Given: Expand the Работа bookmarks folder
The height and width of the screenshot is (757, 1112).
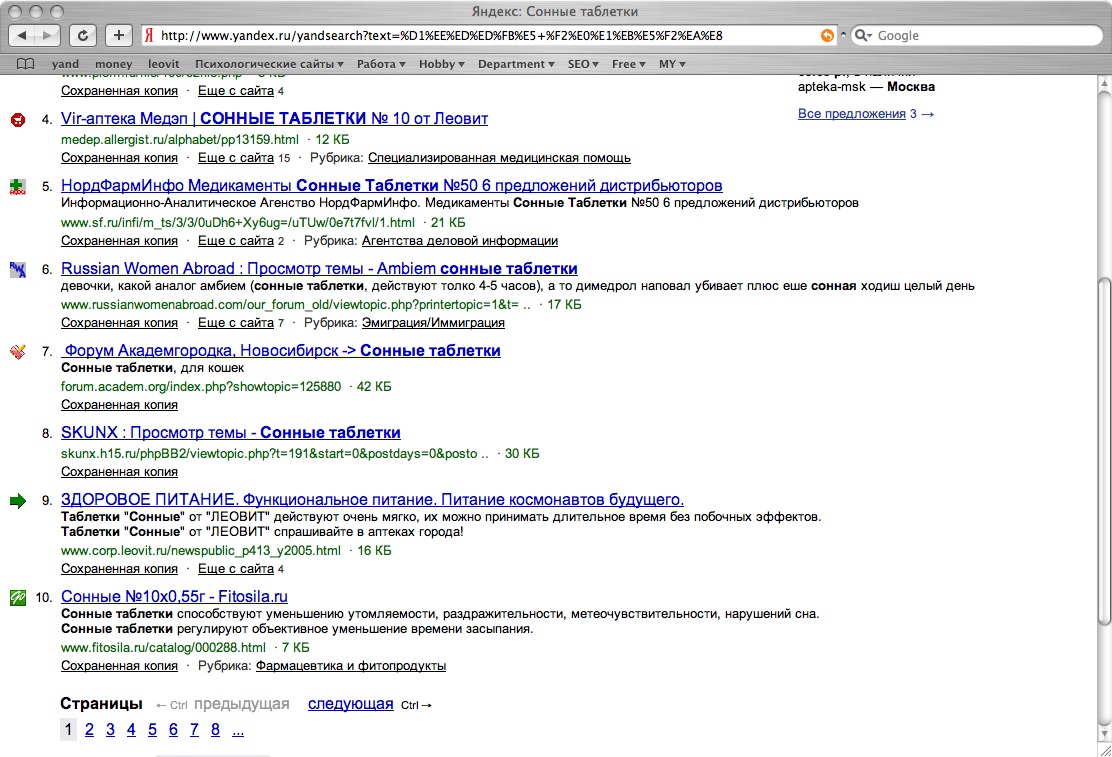Looking at the screenshot, I should pyautogui.click(x=382, y=64).
